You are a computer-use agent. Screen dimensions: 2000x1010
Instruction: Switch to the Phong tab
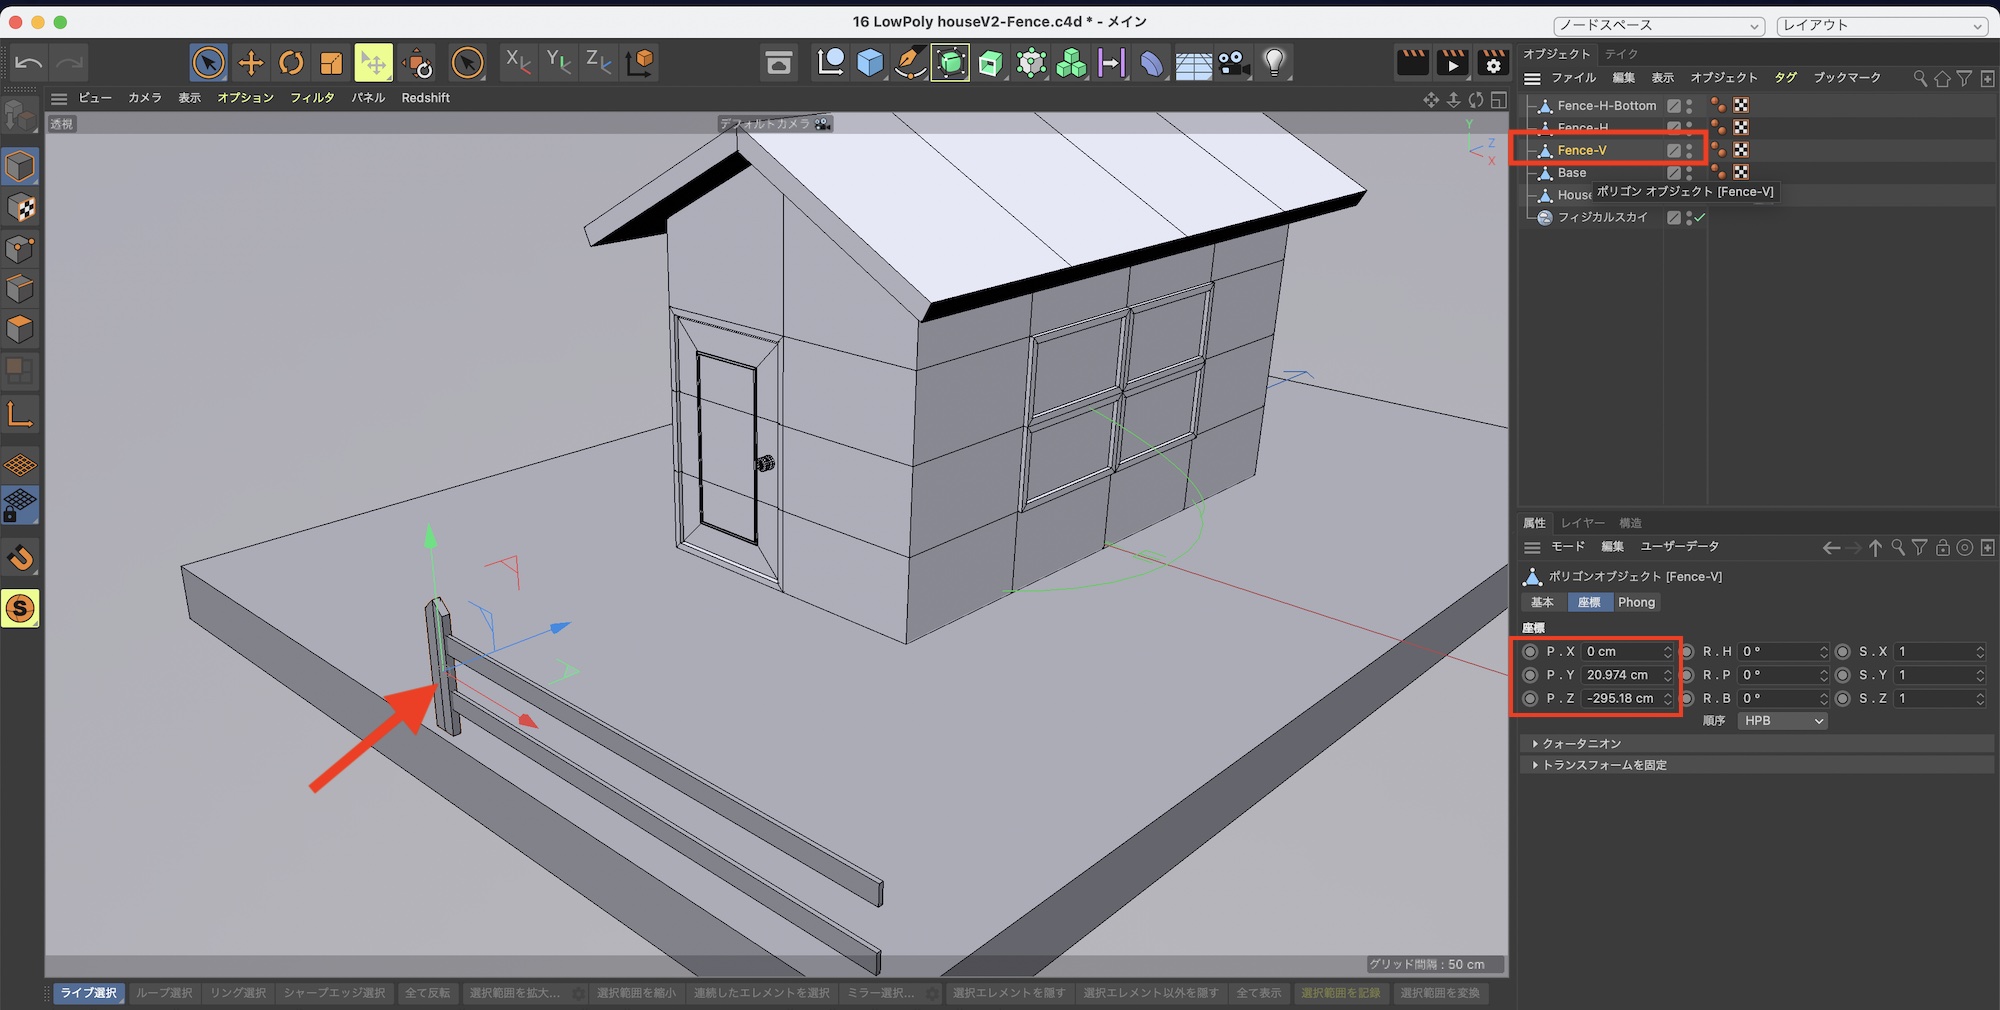click(1636, 602)
